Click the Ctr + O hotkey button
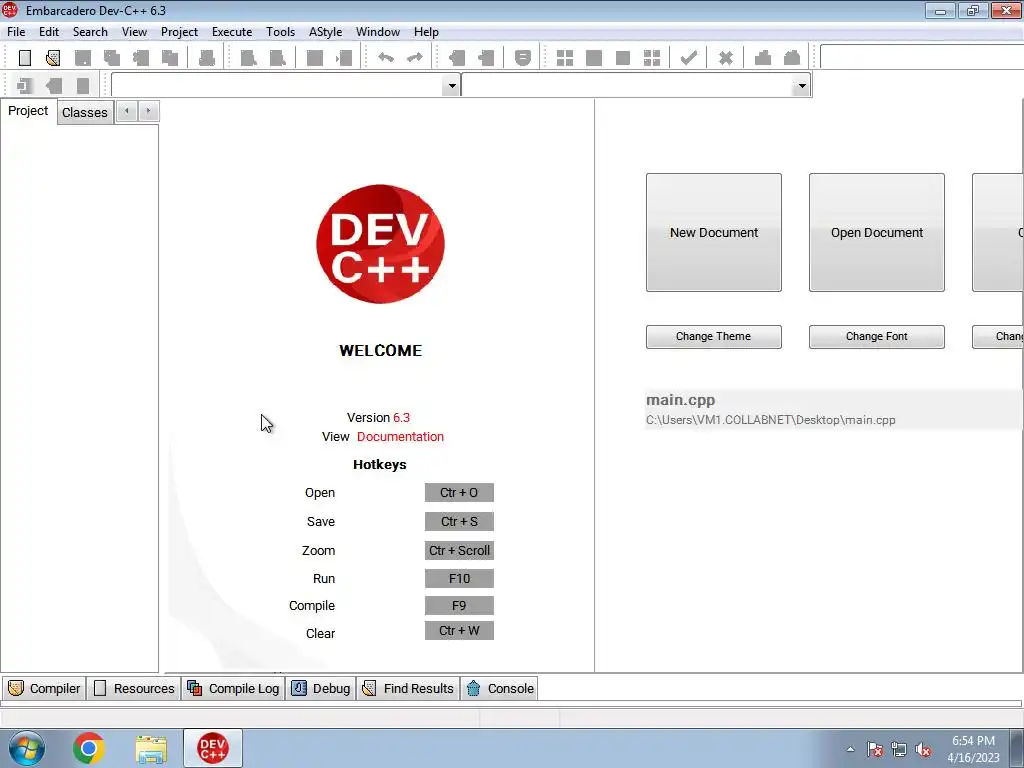The height and width of the screenshot is (768, 1024). (459, 492)
